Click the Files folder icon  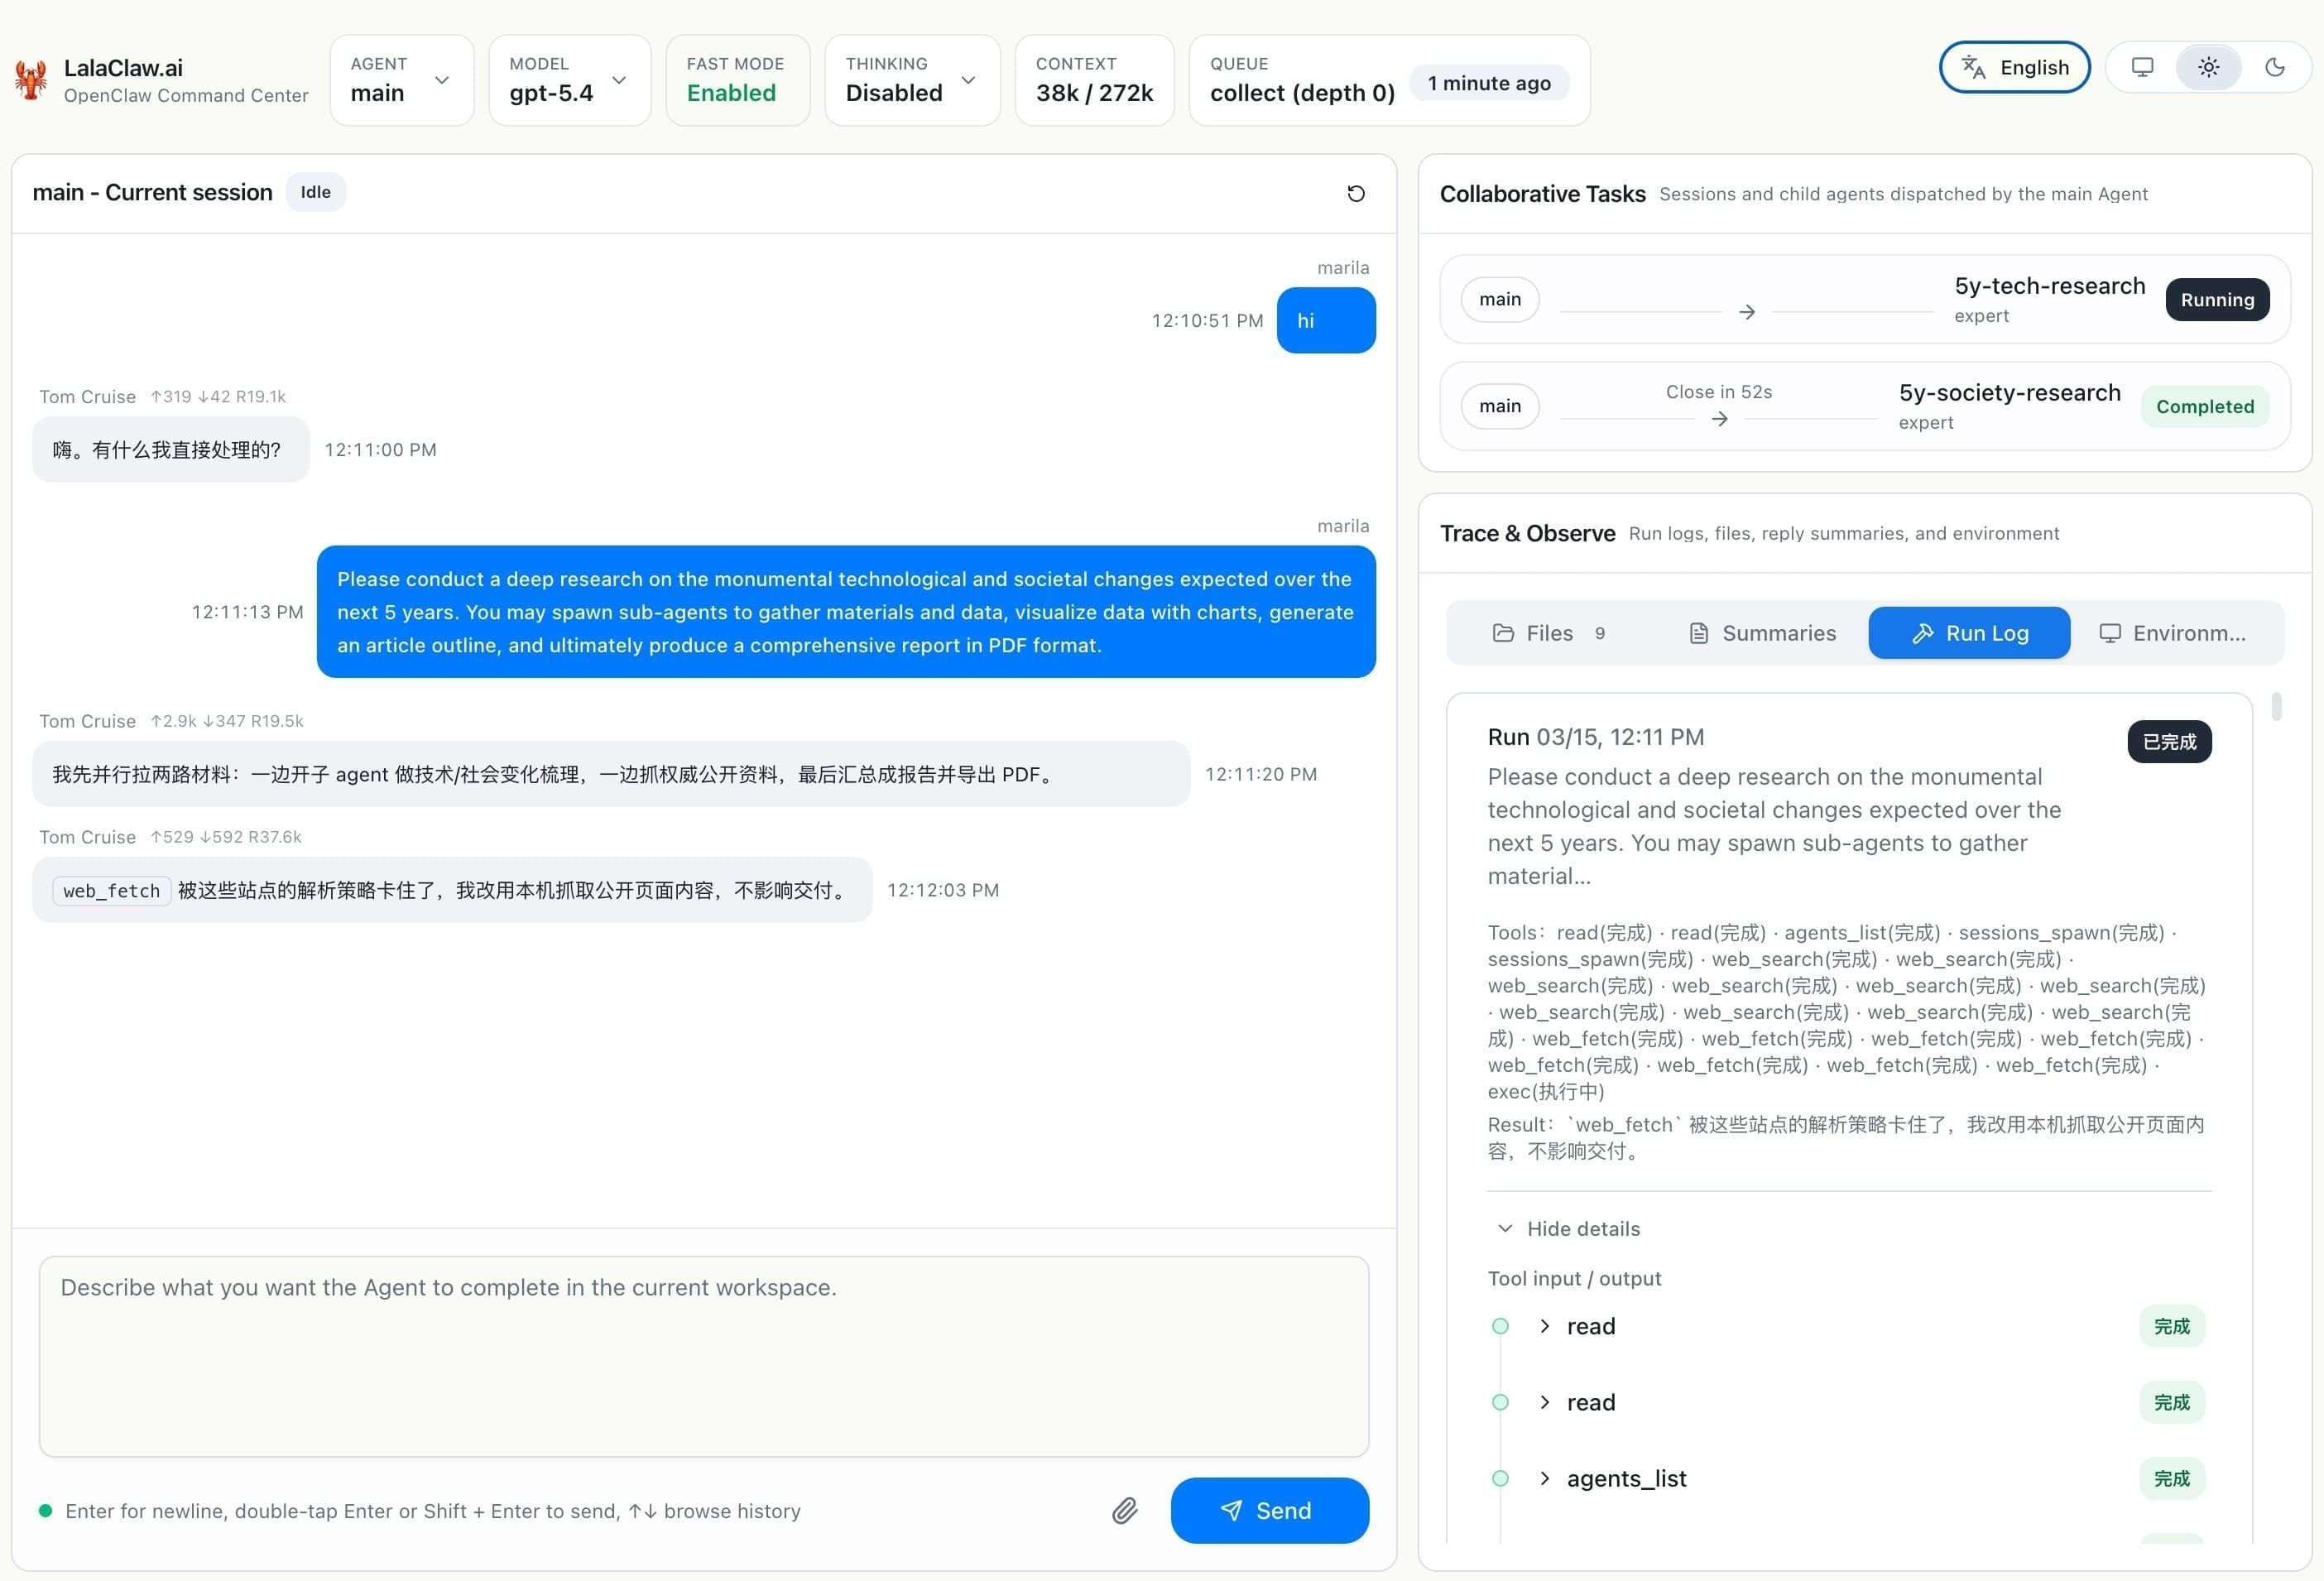[1503, 632]
